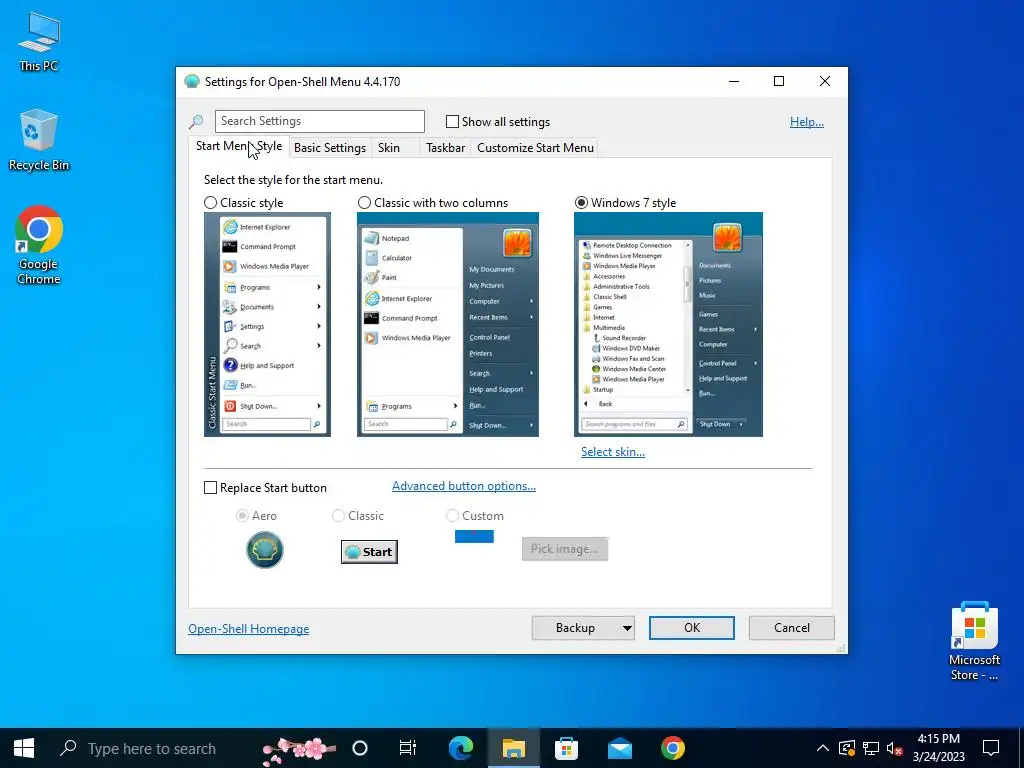Viewport: 1024px width, 768px height.
Task: Open Task View on the taskbar
Action: [408, 748]
